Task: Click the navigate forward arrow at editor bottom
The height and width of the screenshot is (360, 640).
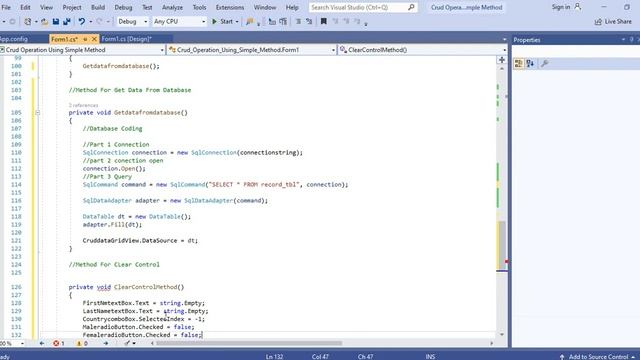Action: click(106, 343)
